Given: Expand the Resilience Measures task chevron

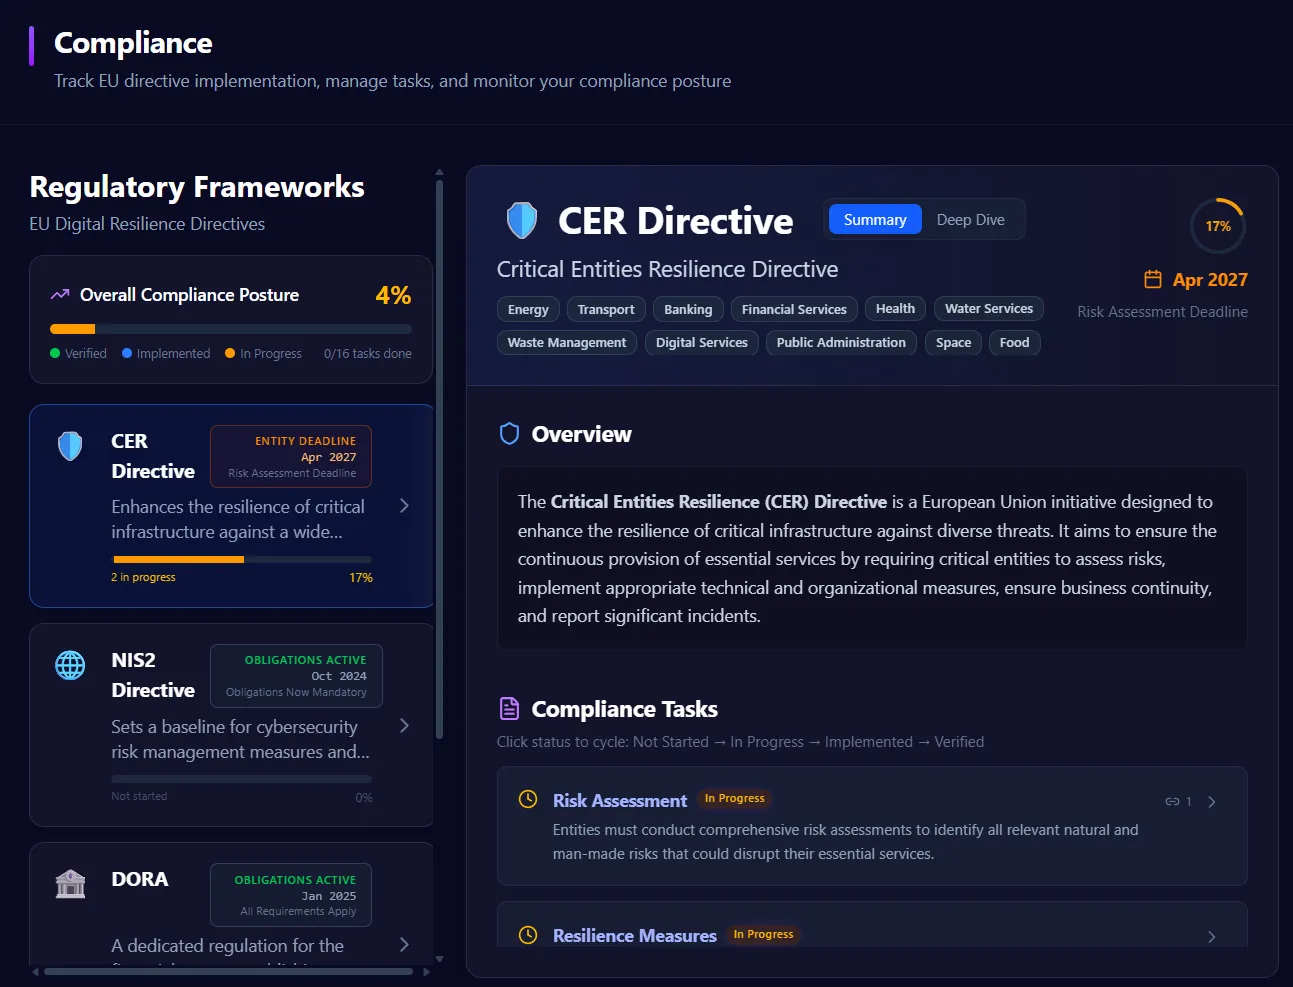Looking at the screenshot, I should pos(1212,937).
